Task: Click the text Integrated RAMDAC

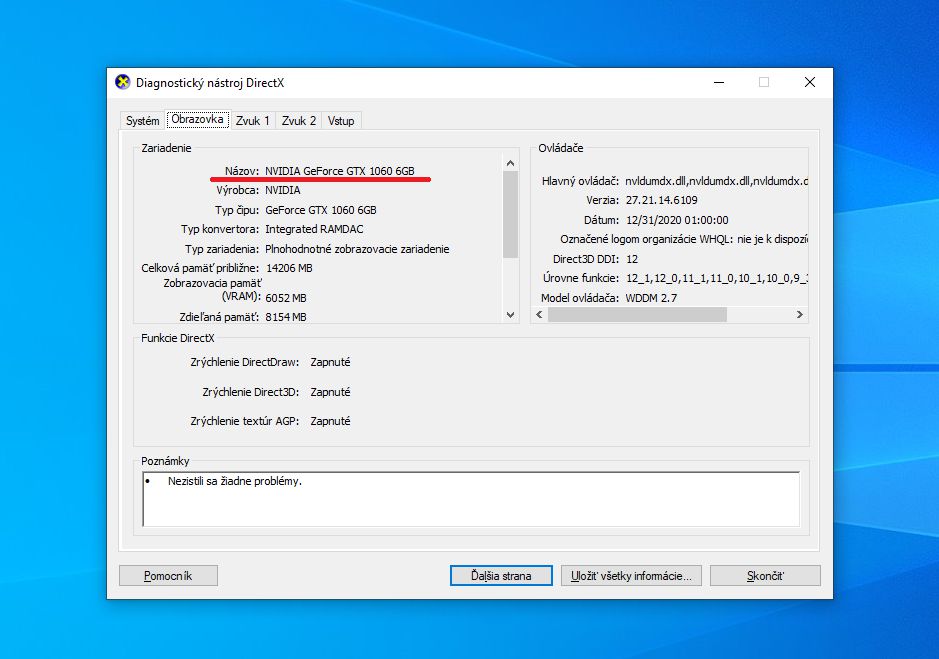Action: click(x=314, y=229)
